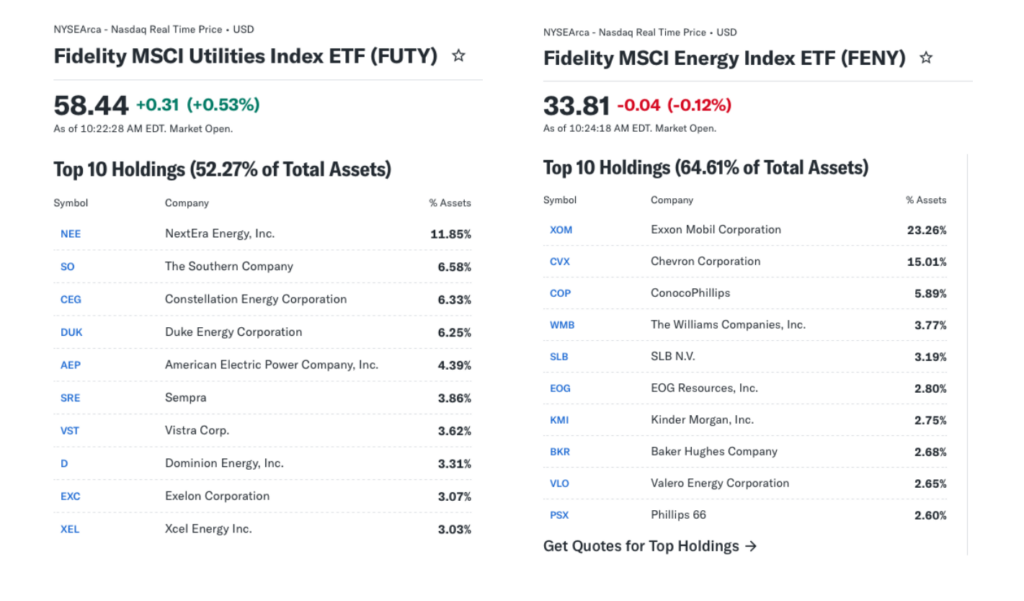Open the VLO symbol link

pos(560,484)
